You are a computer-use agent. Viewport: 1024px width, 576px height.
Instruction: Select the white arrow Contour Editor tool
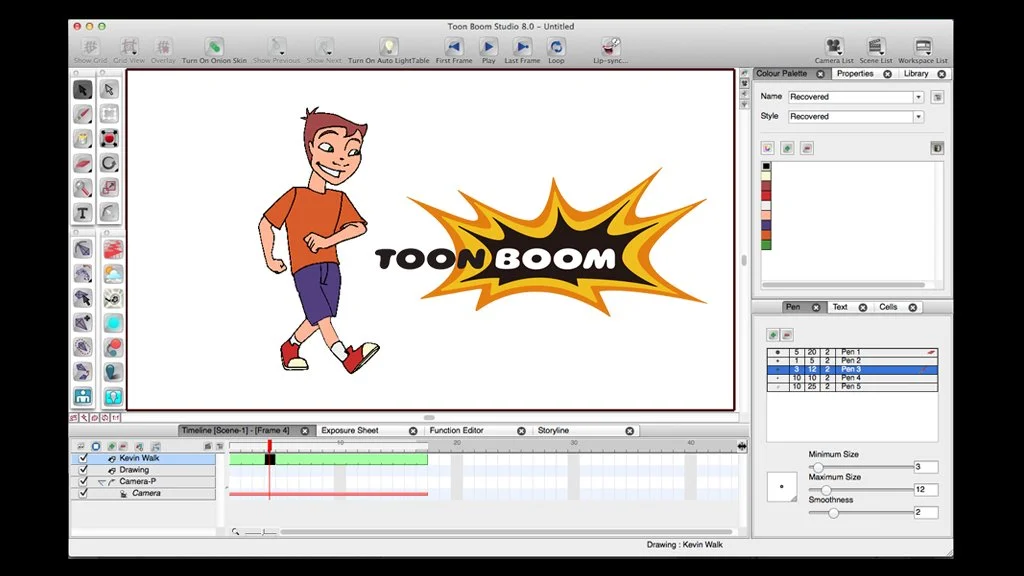tap(109, 89)
